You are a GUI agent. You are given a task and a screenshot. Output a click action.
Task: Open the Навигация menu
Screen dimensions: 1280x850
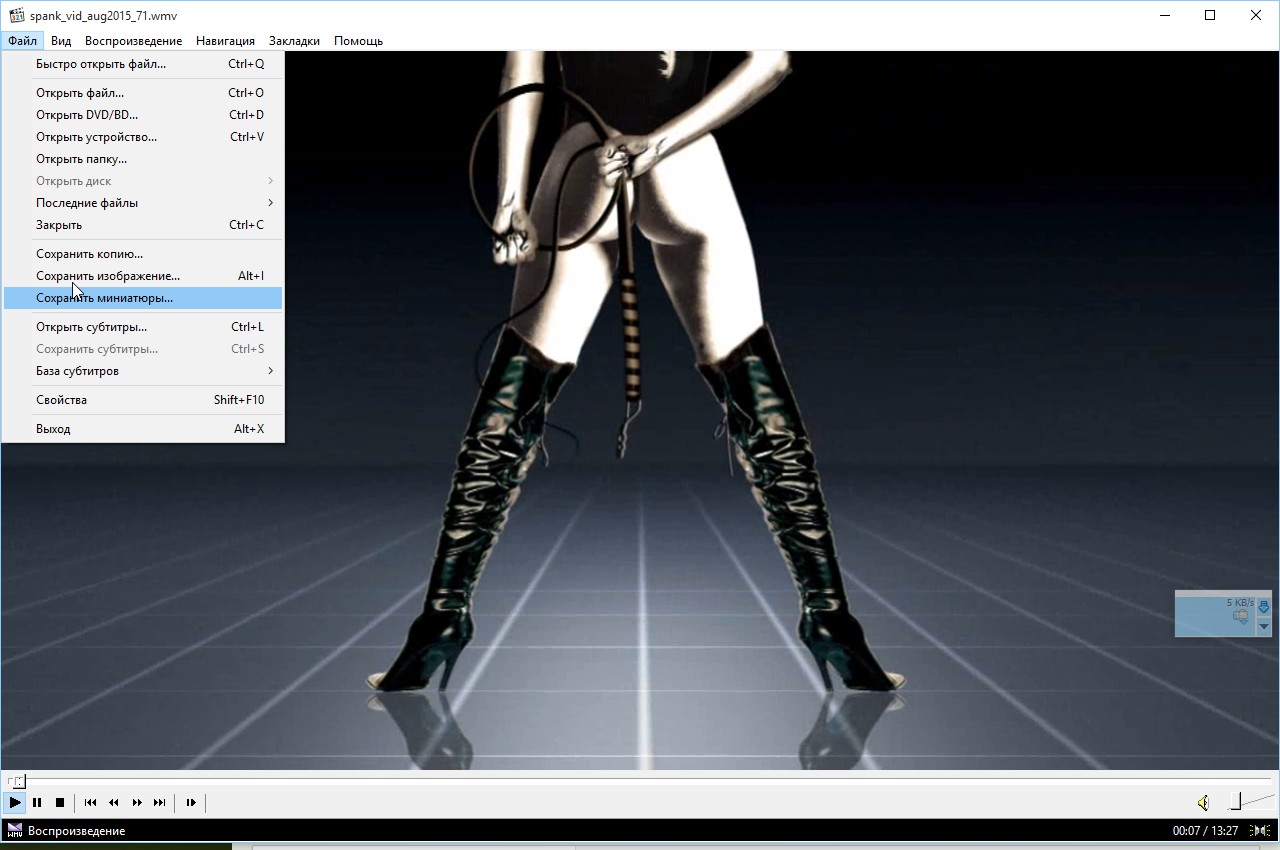[x=225, y=41]
